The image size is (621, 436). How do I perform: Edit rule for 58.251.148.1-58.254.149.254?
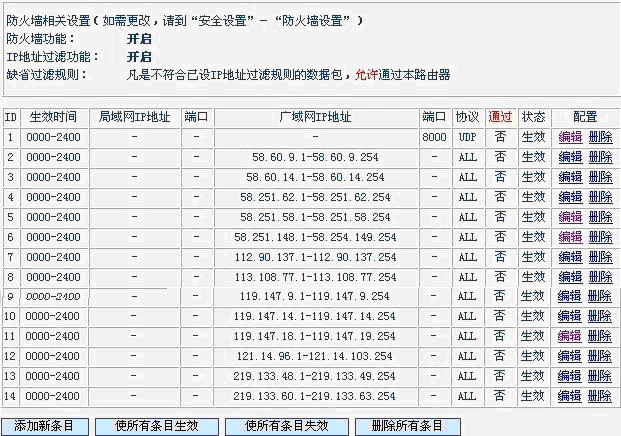pyautogui.click(x=569, y=237)
